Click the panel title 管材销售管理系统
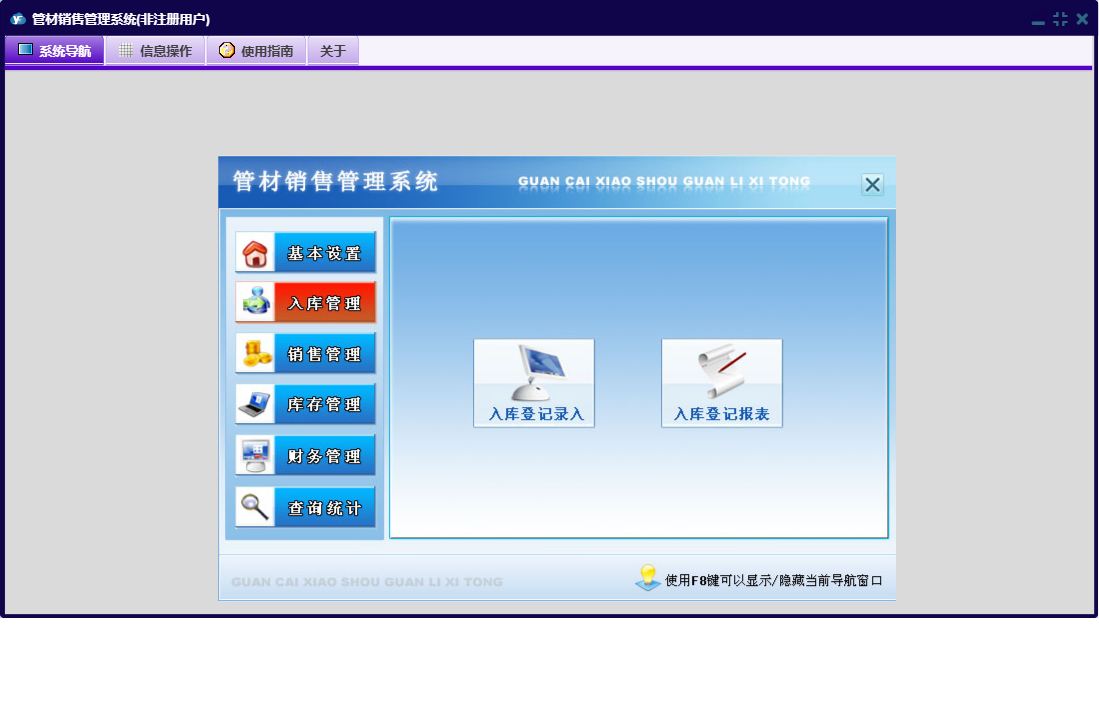The width and height of the screenshot is (1099, 723). point(336,181)
